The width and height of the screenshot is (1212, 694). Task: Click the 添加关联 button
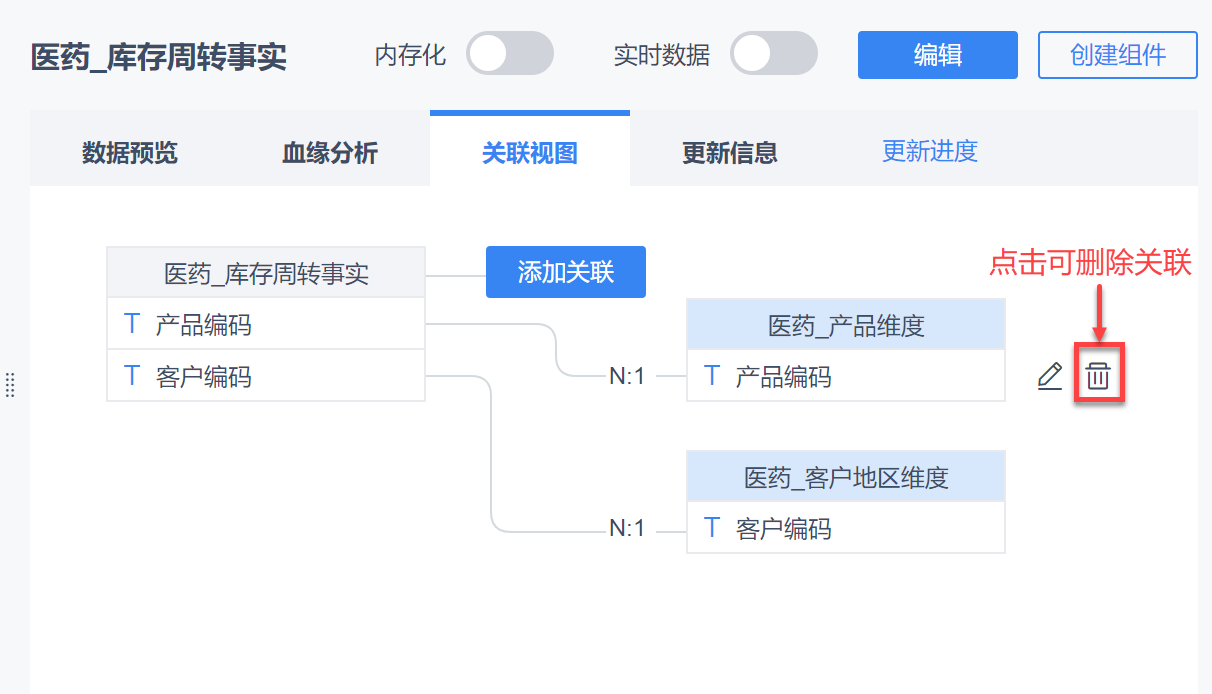[x=565, y=272]
